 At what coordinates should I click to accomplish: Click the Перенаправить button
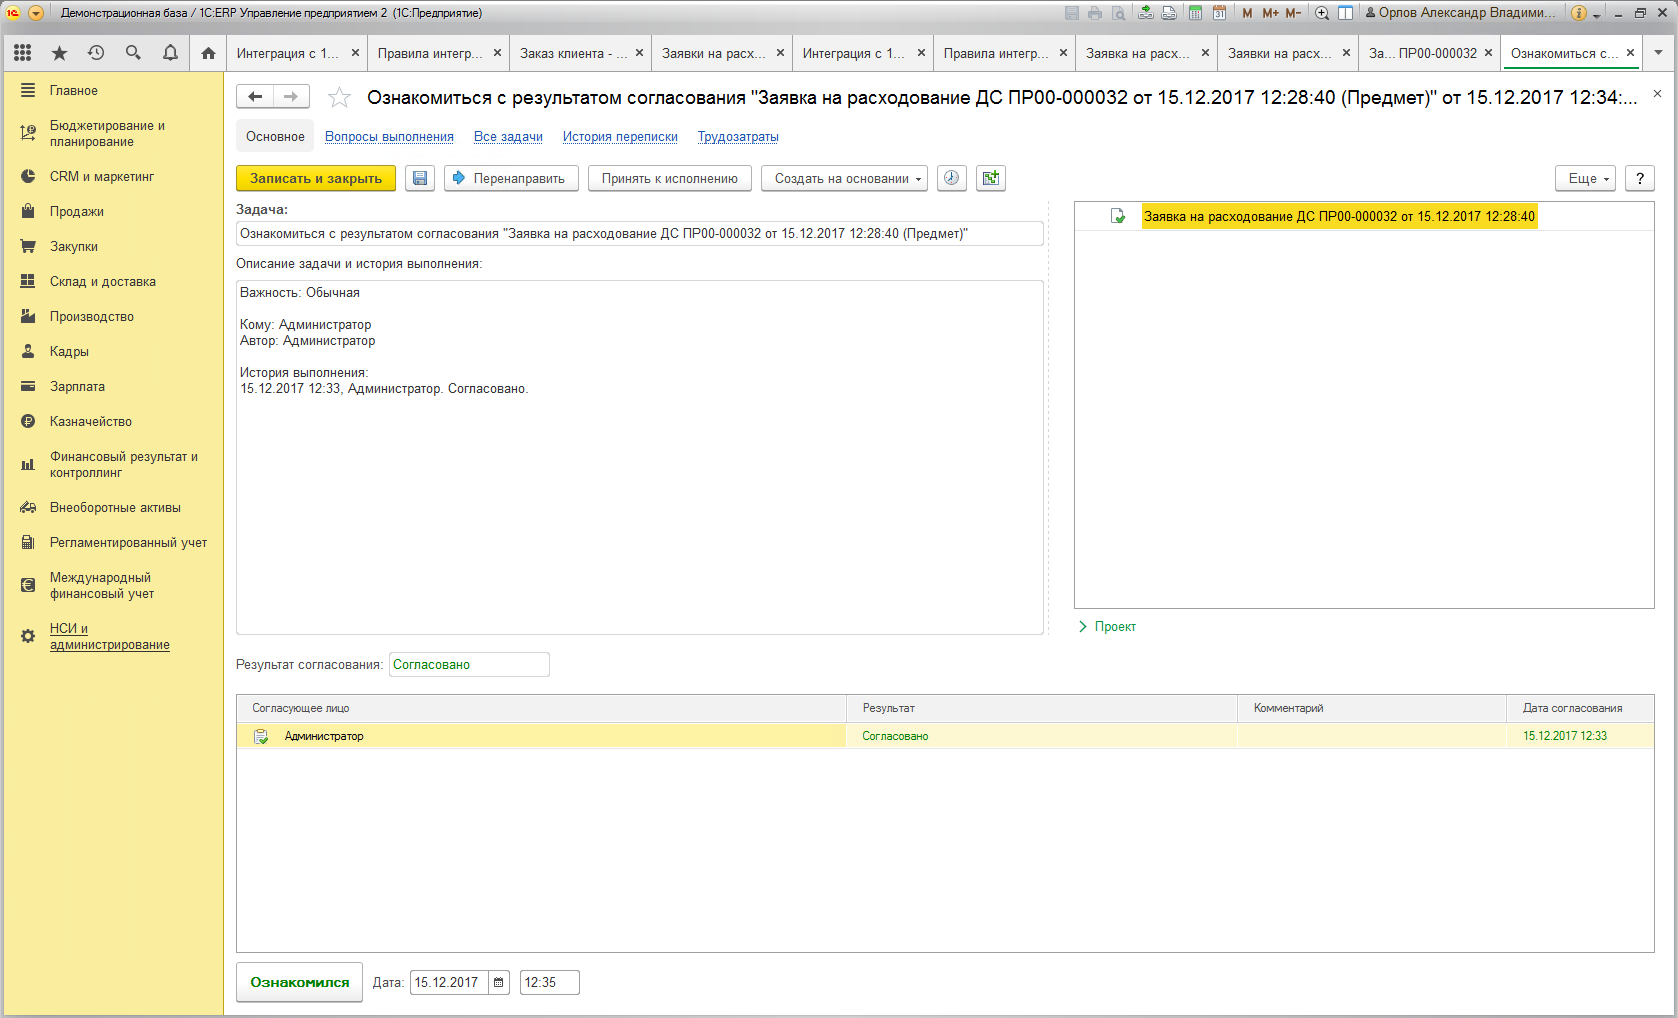click(511, 178)
